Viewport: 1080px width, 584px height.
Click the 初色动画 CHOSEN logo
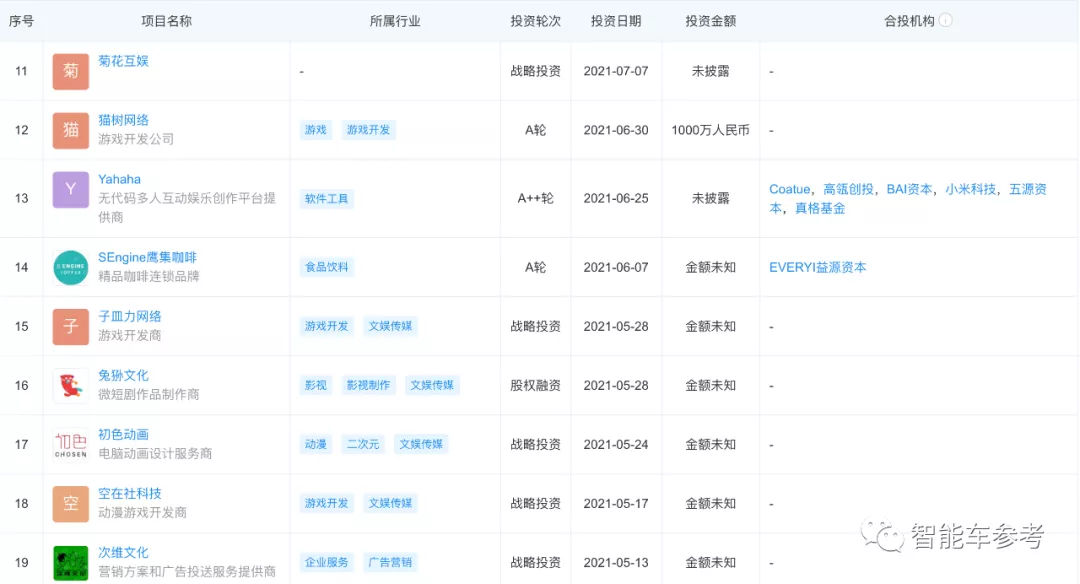(x=69, y=444)
